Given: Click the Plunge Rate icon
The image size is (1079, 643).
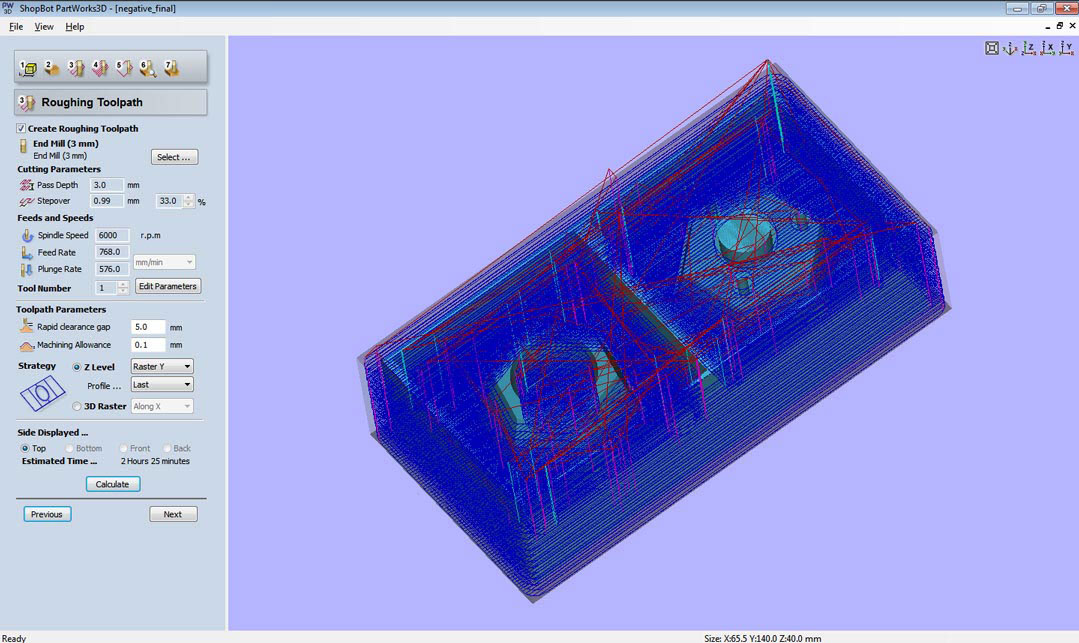Looking at the screenshot, I should [27, 269].
